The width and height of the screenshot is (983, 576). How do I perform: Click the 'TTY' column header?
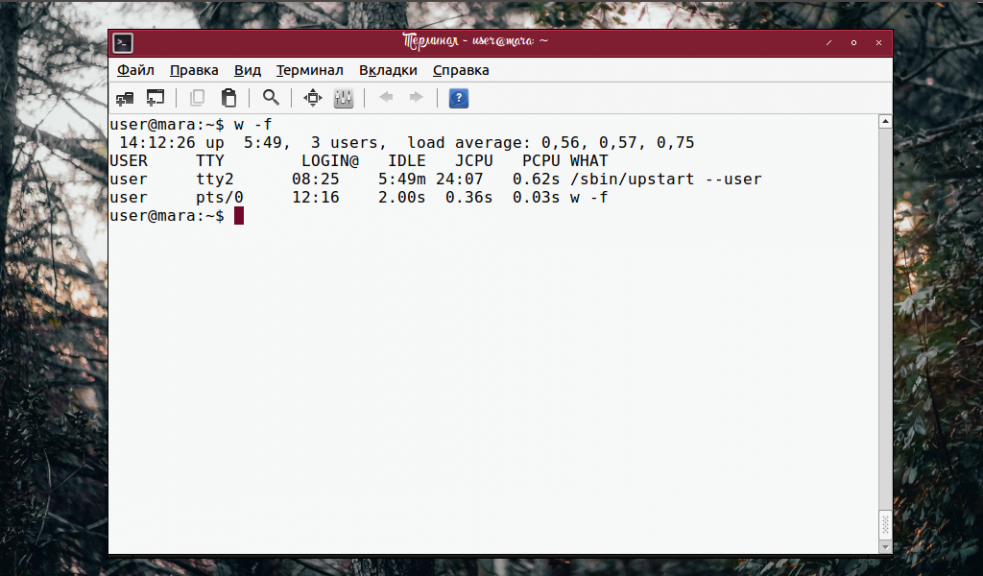(210, 161)
